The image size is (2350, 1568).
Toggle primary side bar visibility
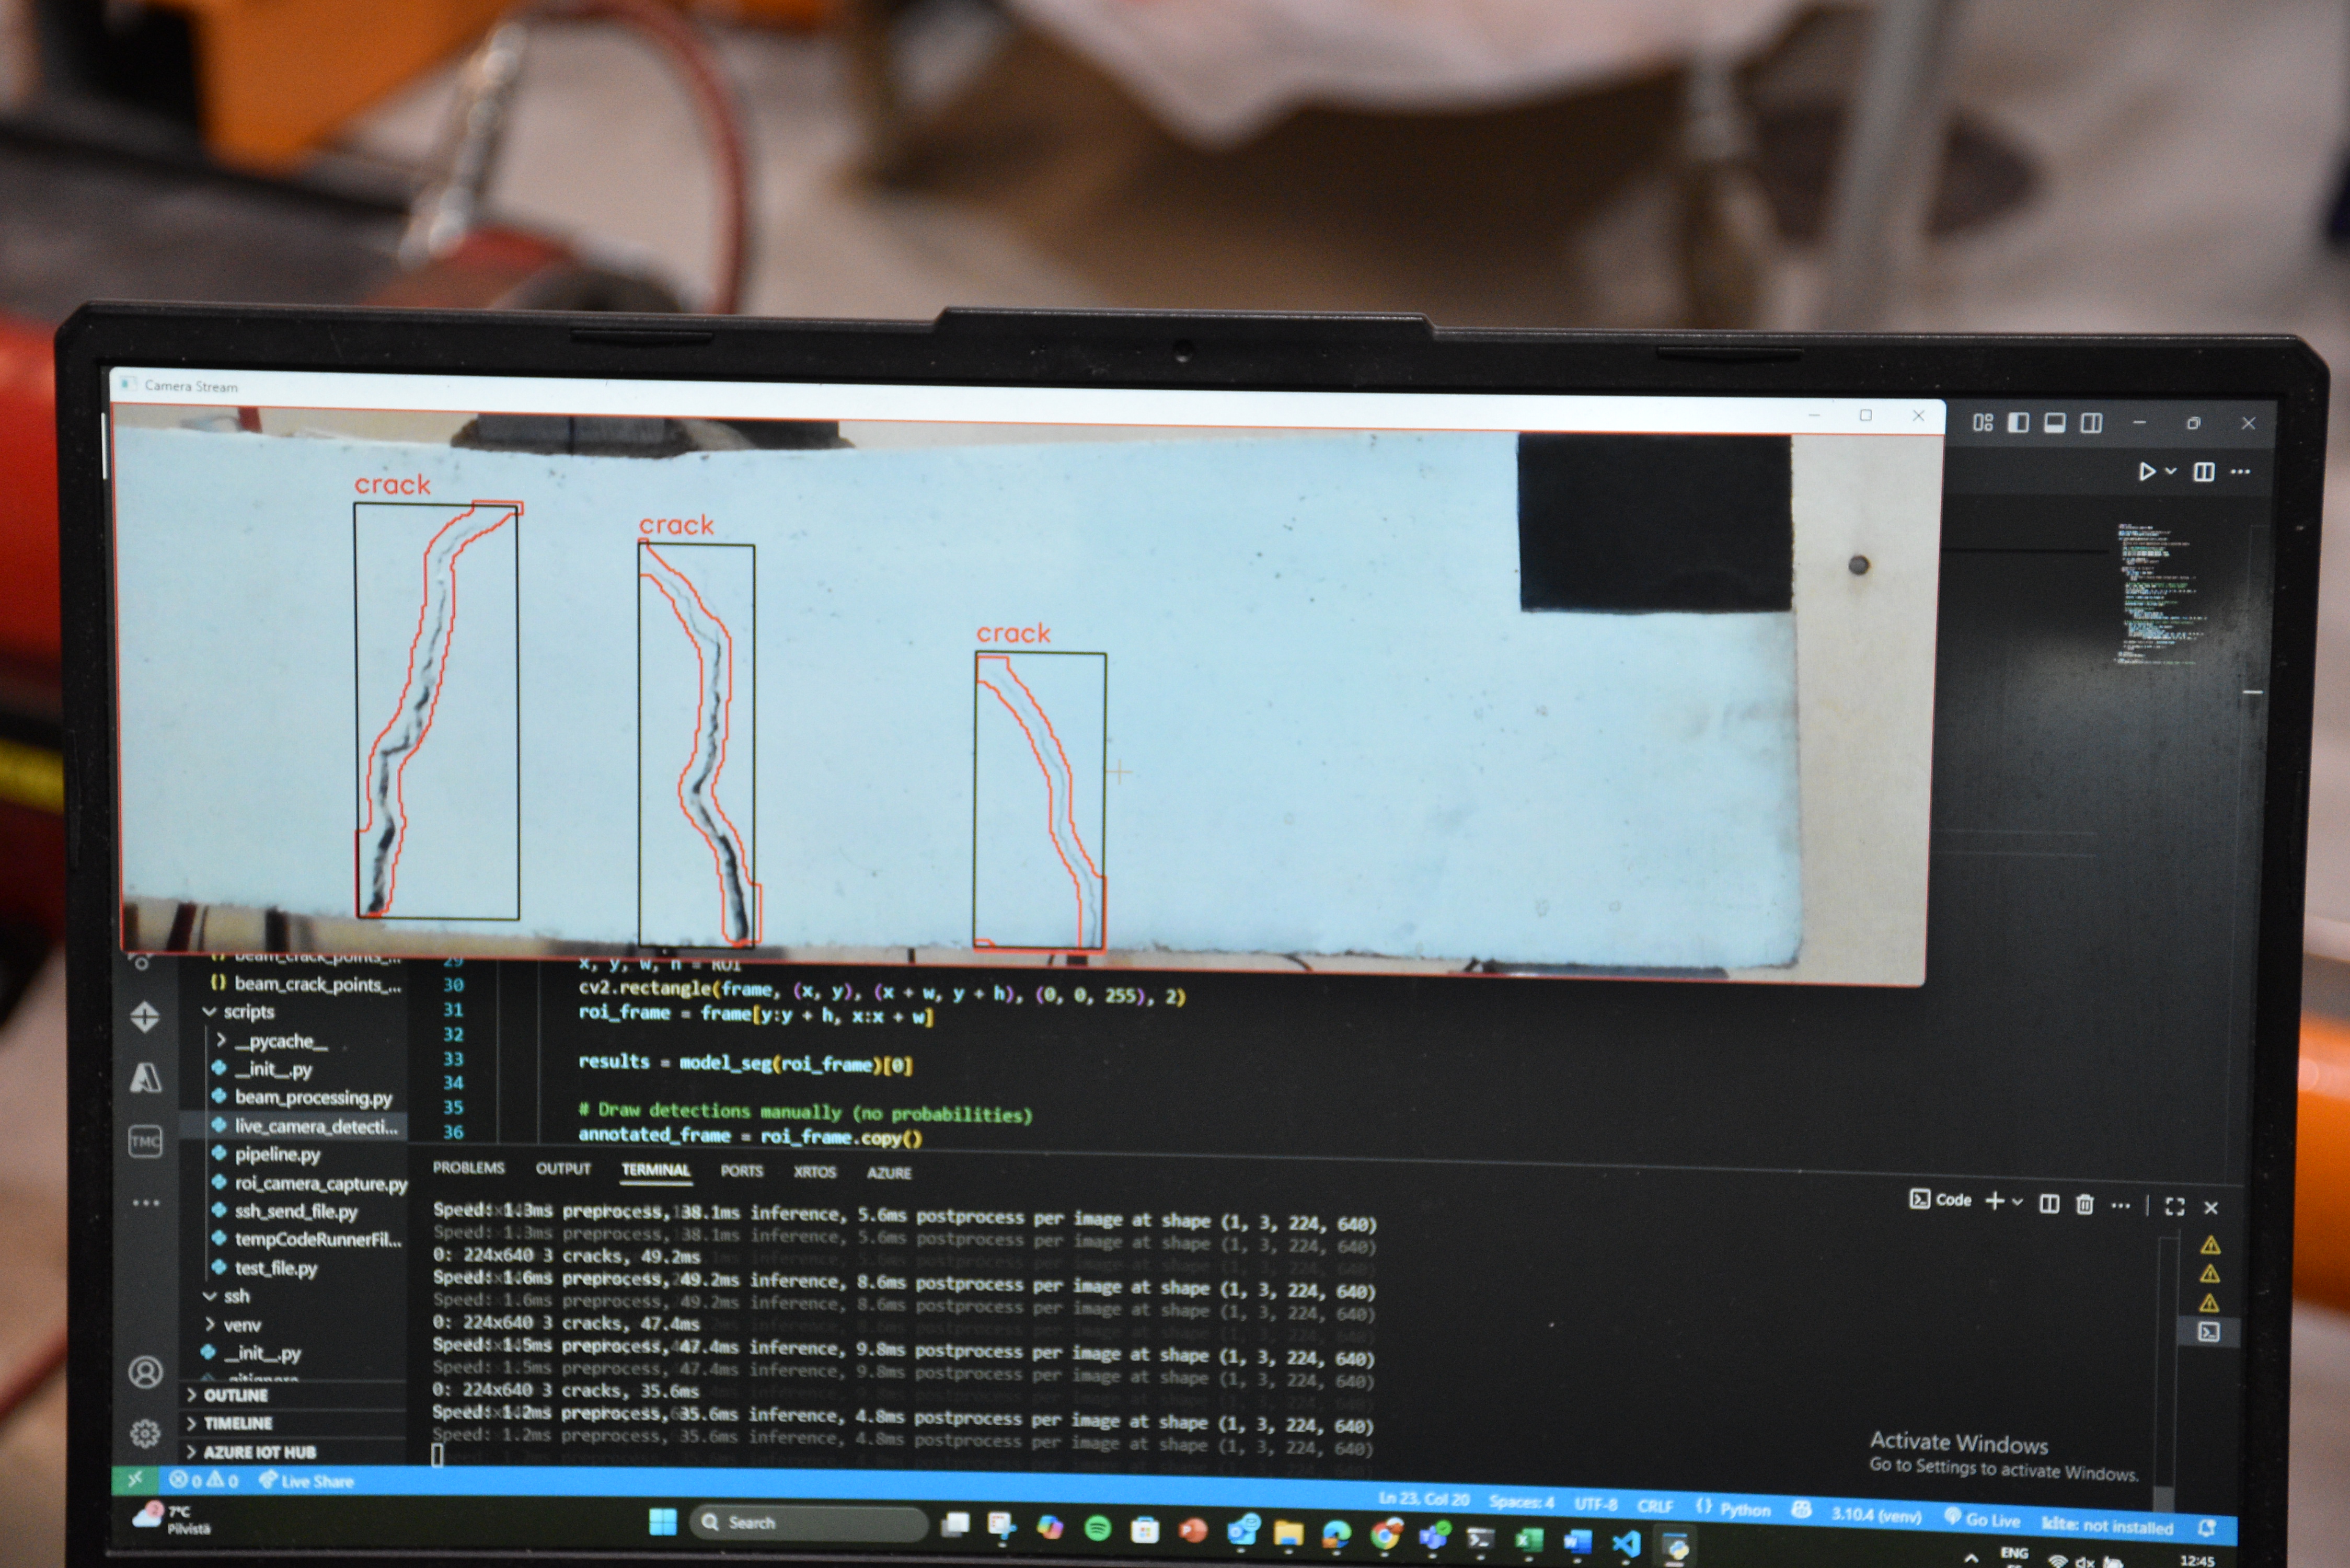(x=2018, y=423)
